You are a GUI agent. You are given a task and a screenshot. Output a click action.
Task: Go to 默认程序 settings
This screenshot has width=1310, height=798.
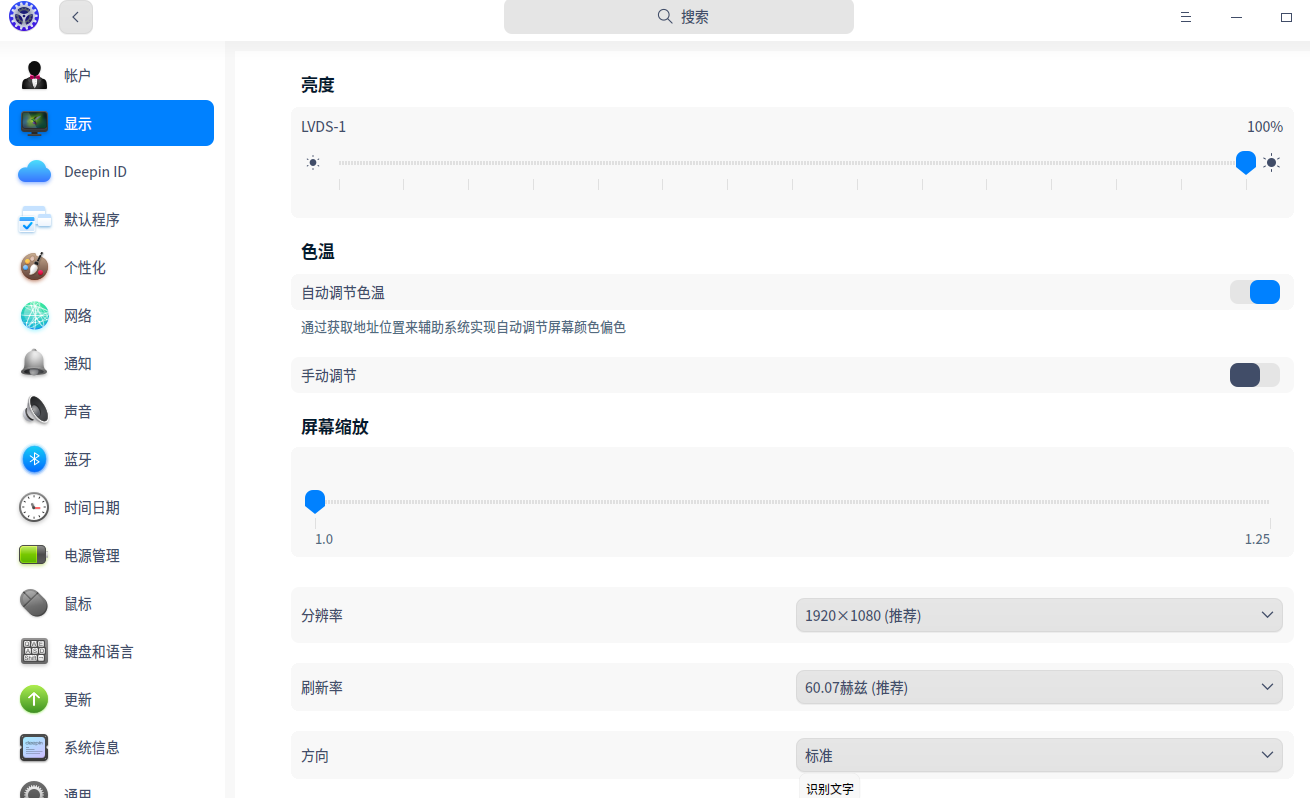pyautogui.click(x=111, y=220)
